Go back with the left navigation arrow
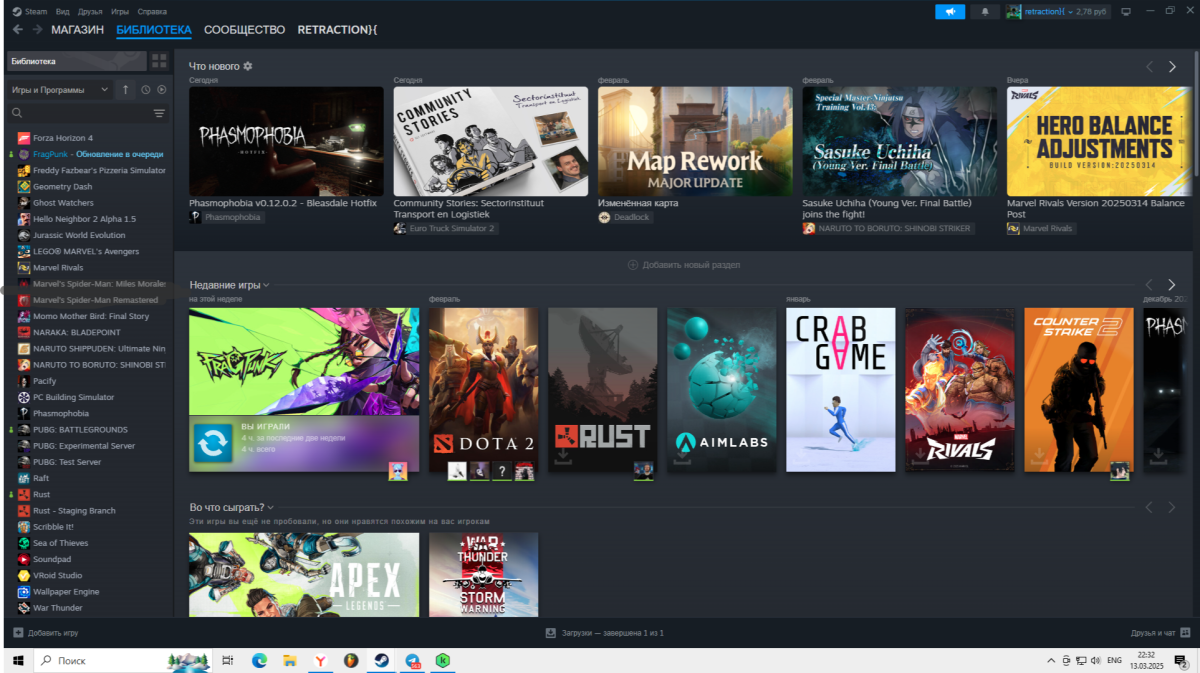This screenshot has width=1200, height=673. pyautogui.click(x=18, y=30)
